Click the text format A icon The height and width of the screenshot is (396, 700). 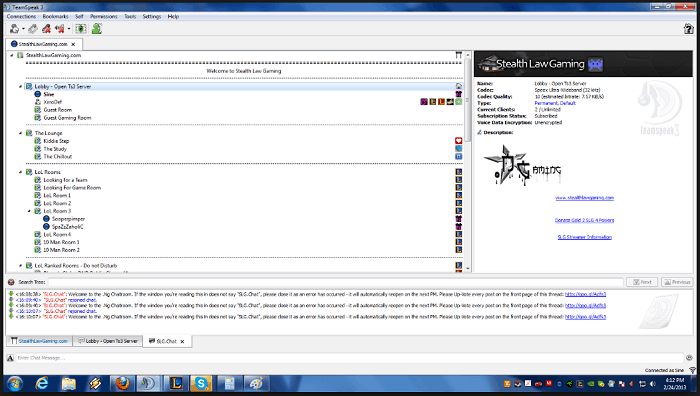pyautogui.click(x=10, y=358)
